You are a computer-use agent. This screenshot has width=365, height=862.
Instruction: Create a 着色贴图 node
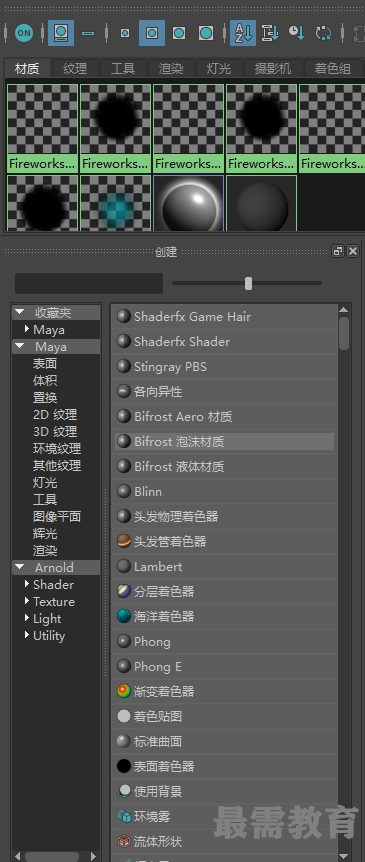[225, 717]
